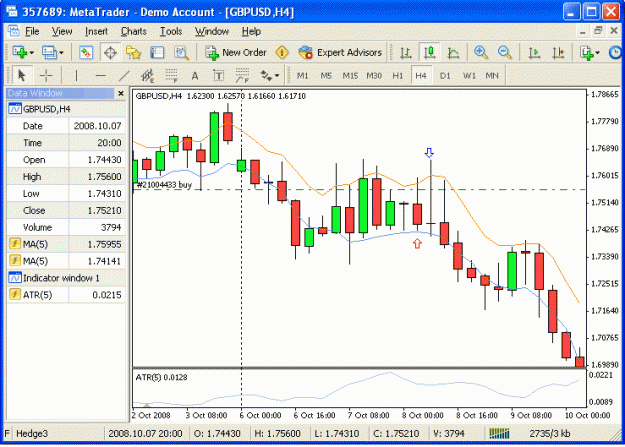This screenshot has width=625, height=447.
Task: Expand the Indicators dropdown arrow
Action: [597, 53]
